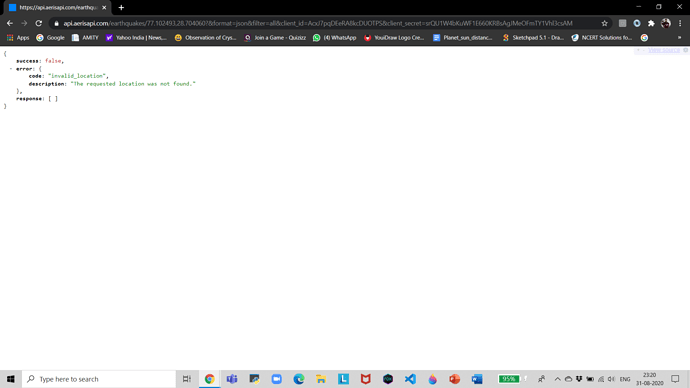Click "The requested location was not found." text

(x=133, y=84)
